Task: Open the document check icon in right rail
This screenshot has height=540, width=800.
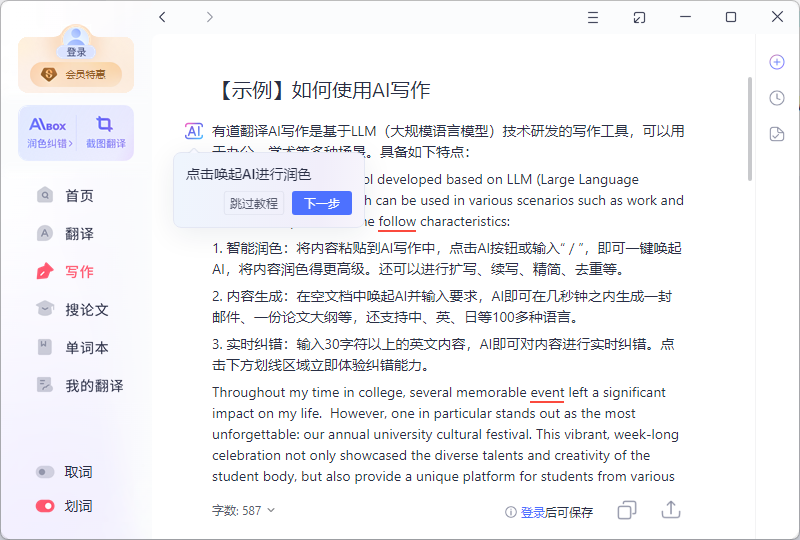Action: coord(777,134)
